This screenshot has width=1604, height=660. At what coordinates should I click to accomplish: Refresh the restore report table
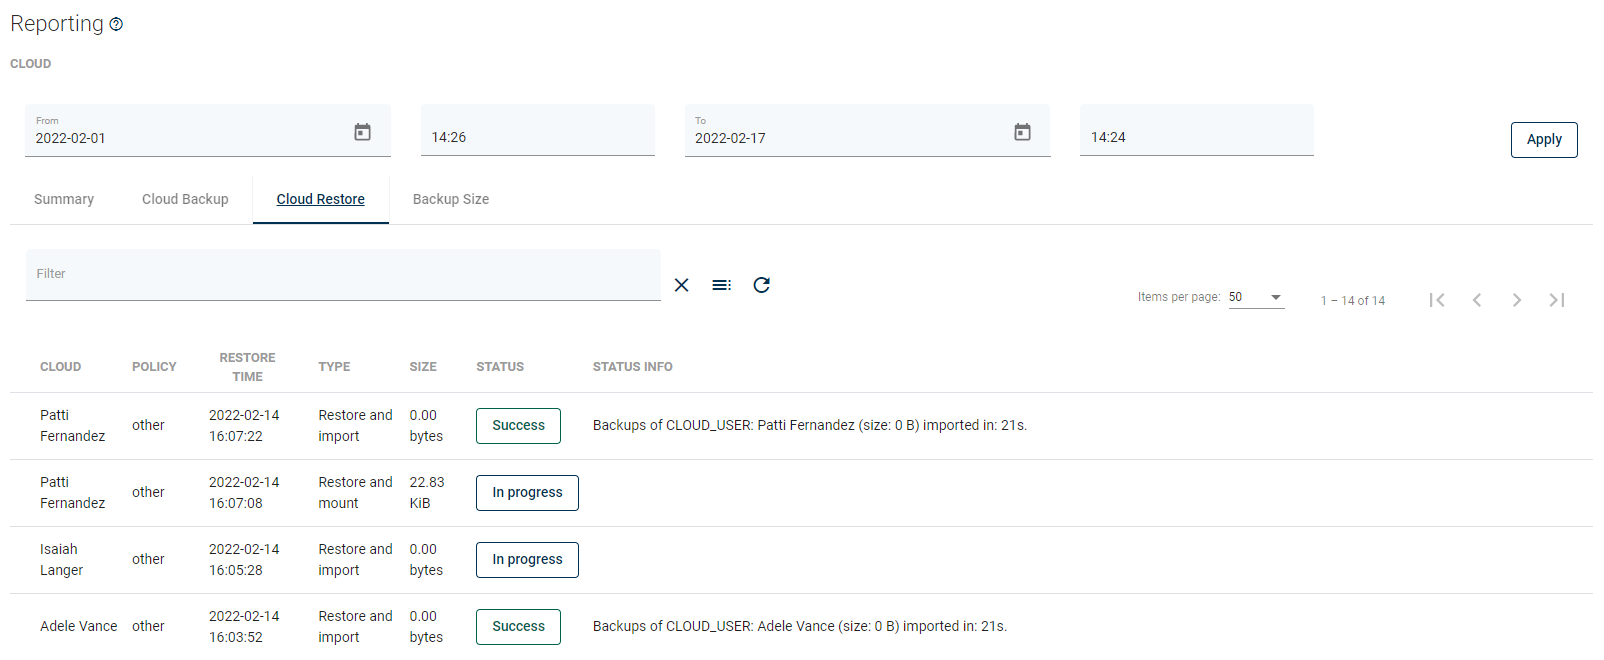point(761,285)
